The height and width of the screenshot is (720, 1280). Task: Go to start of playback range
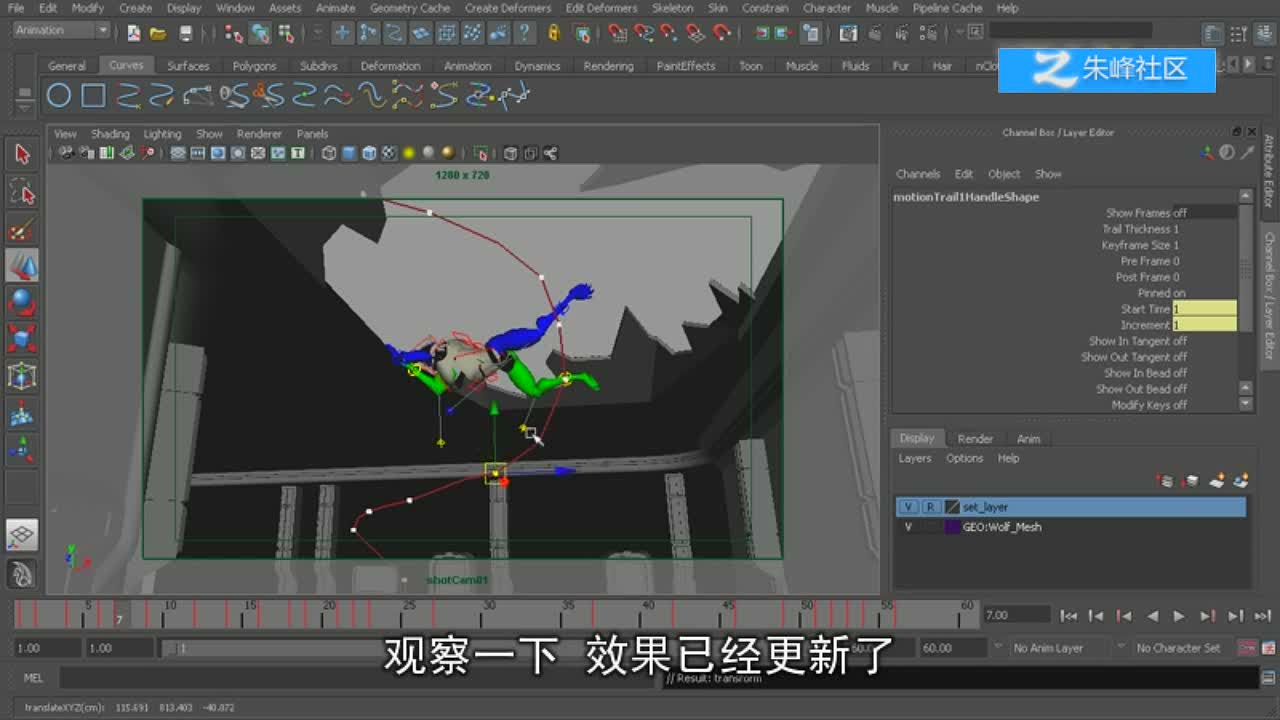coord(1069,616)
